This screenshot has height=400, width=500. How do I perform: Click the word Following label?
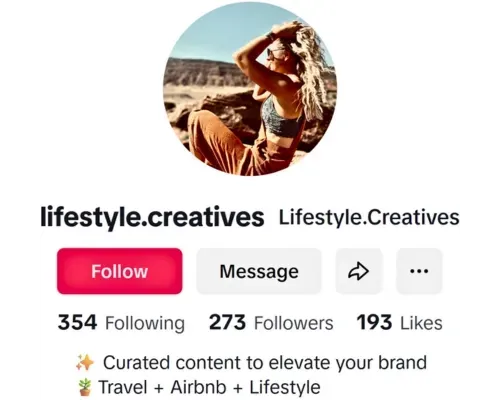[x=145, y=323]
